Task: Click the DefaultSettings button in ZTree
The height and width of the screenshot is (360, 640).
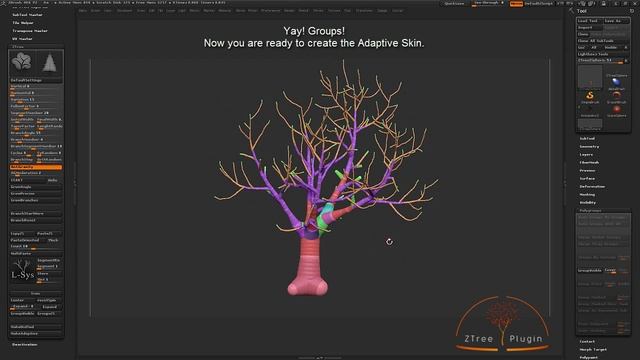Action: (x=36, y=80)
